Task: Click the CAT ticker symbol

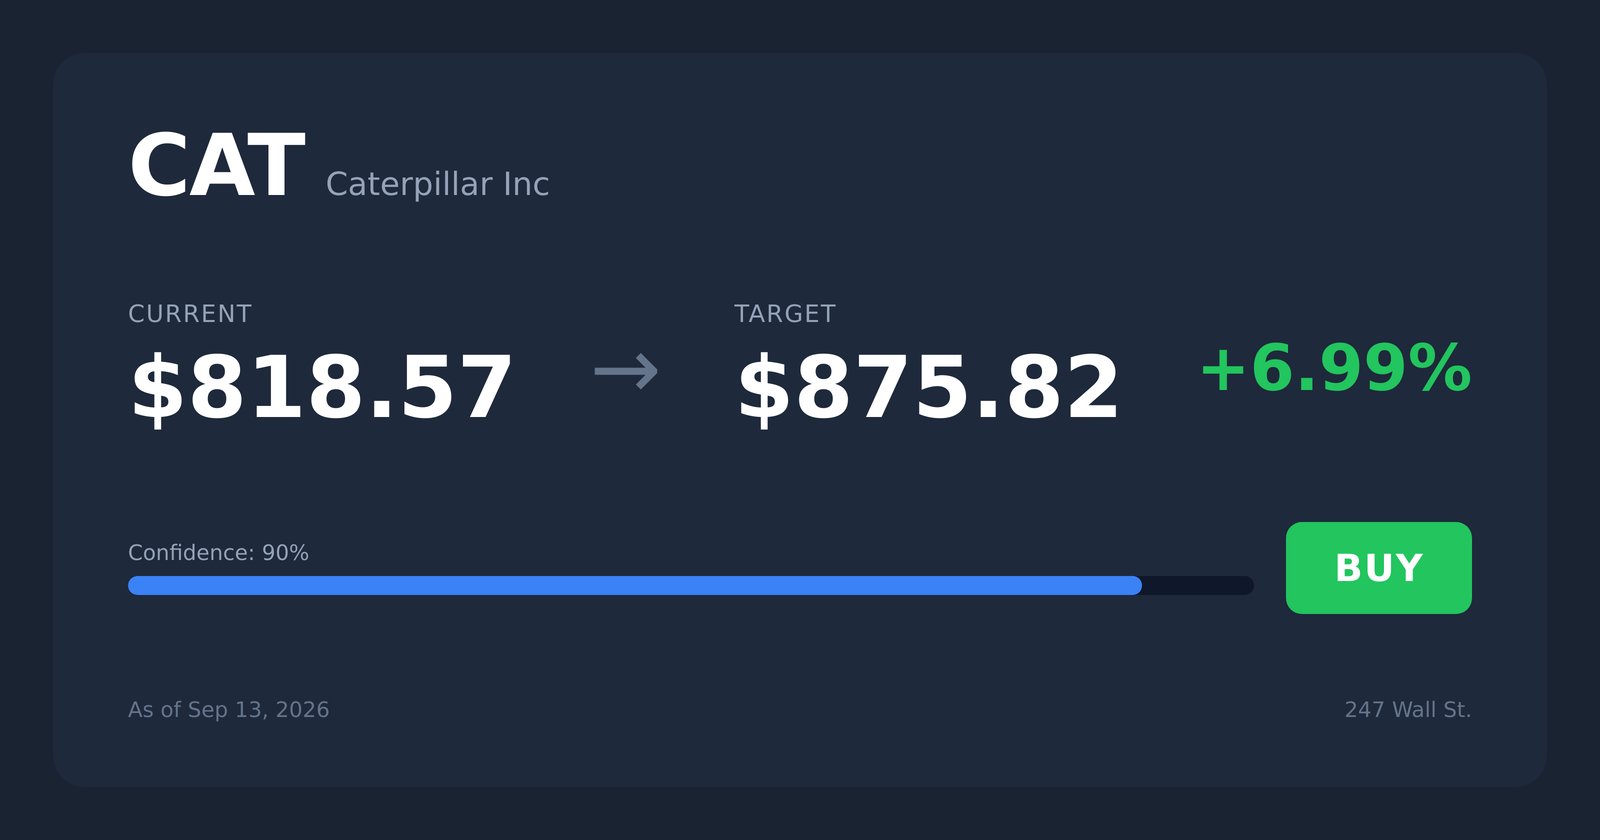Action: click(x=216, y=166)
